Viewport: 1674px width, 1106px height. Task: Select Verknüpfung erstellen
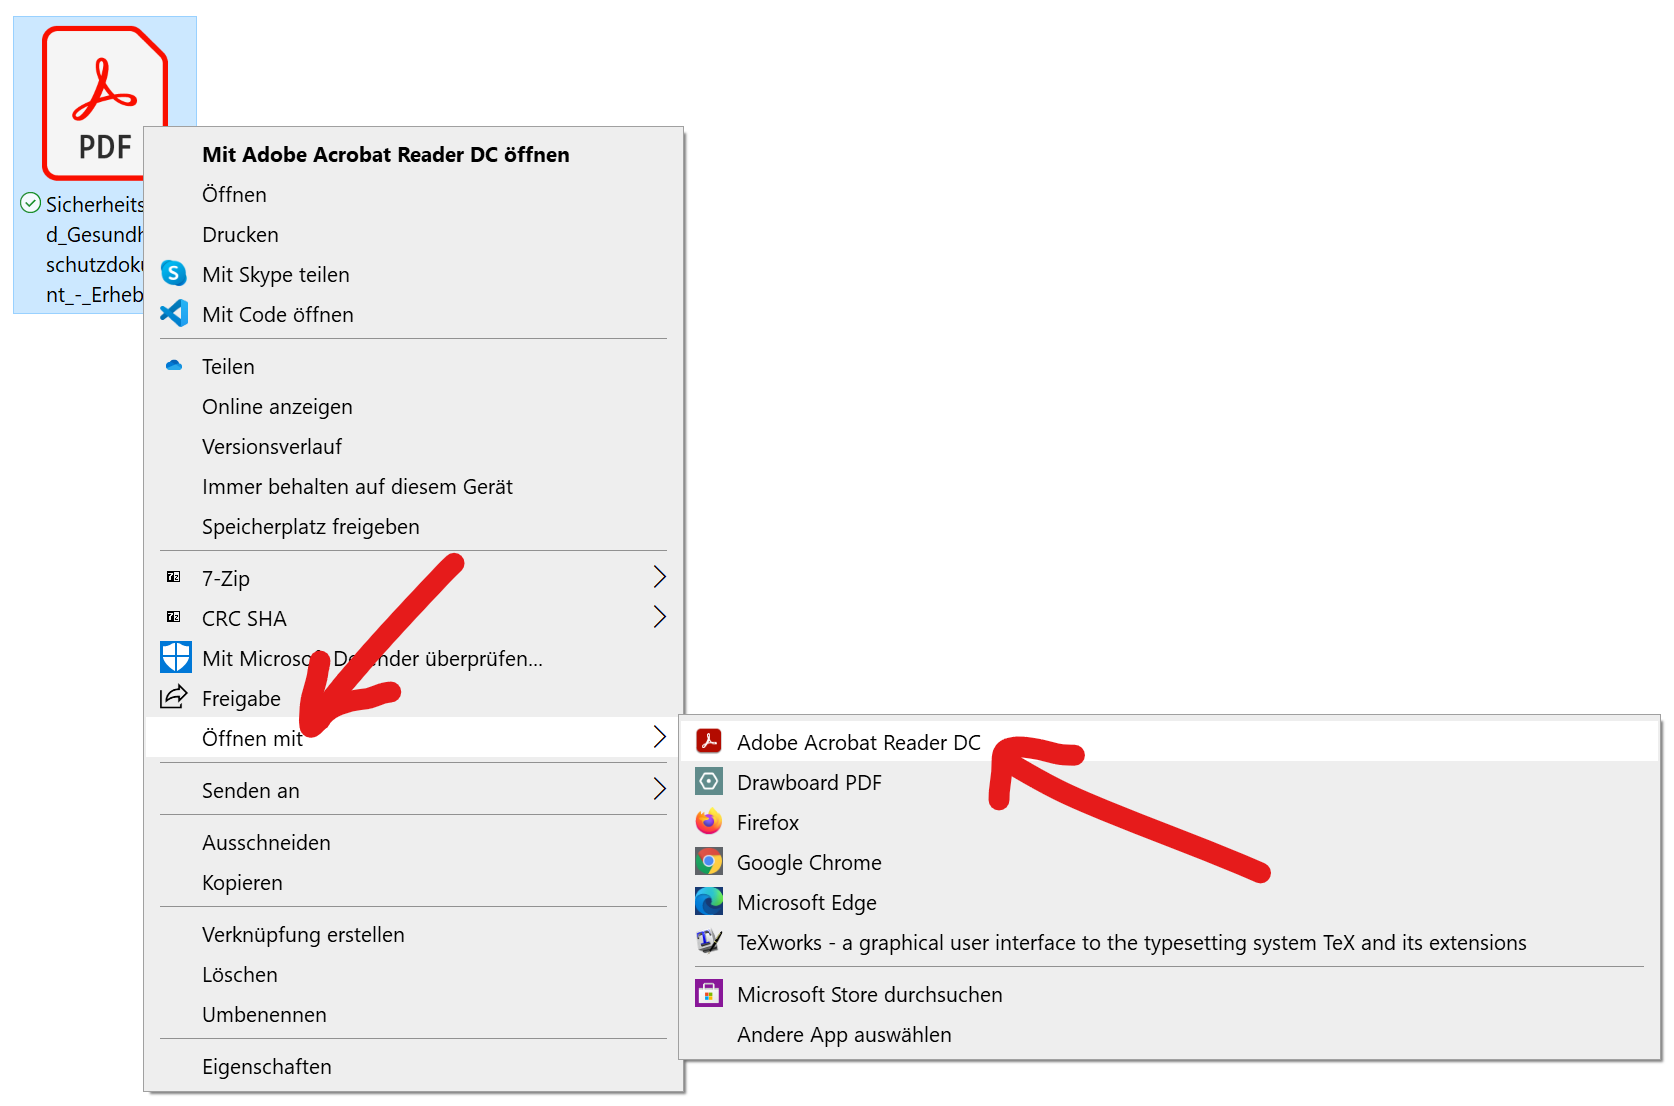point(414,934)
